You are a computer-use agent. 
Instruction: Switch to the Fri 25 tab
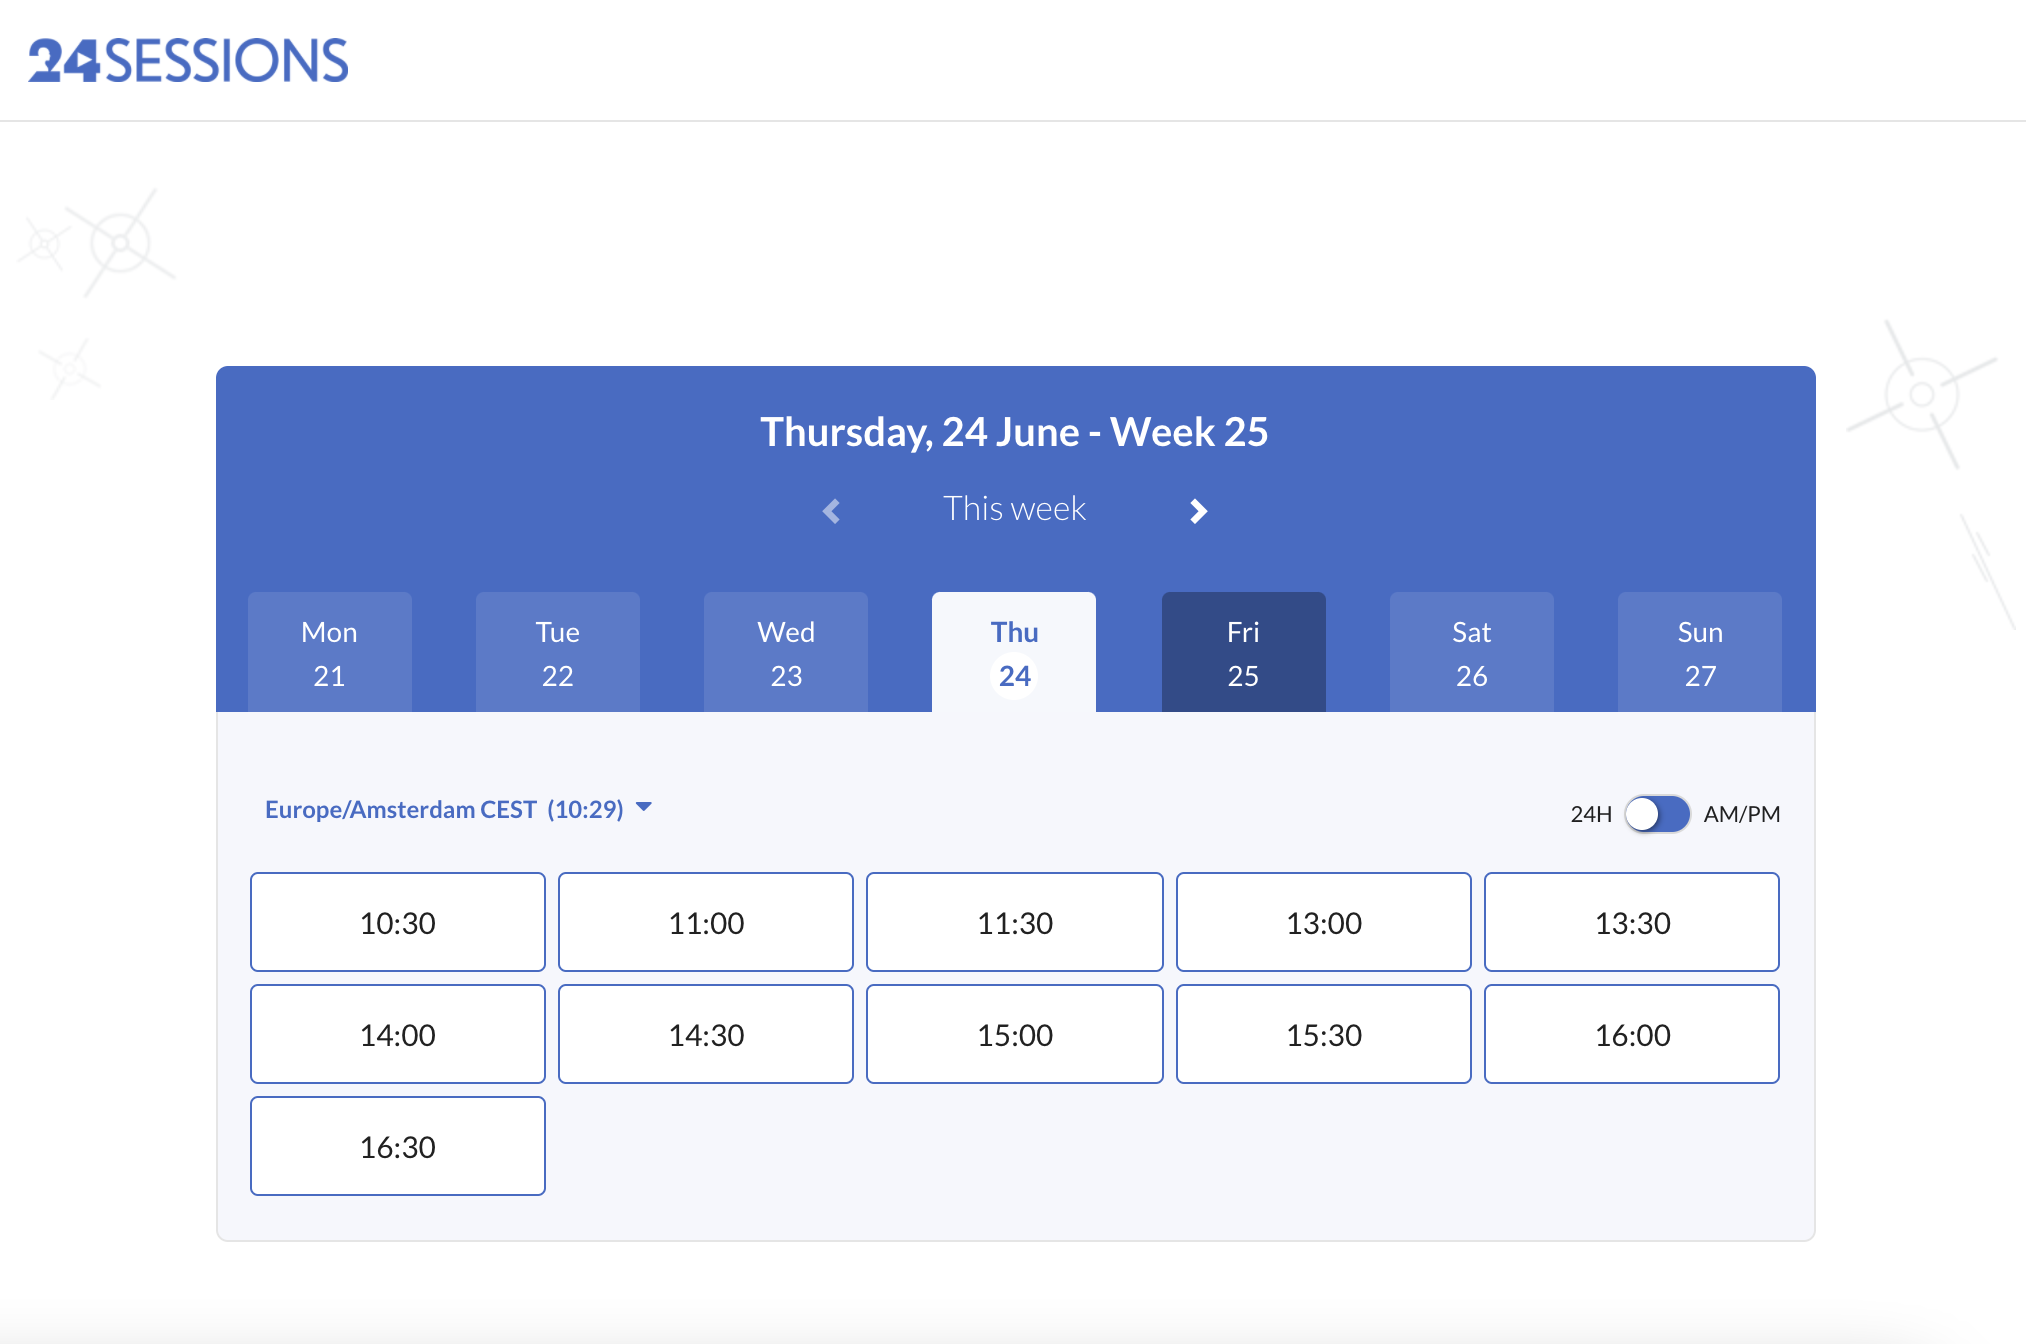point(1243,653)
